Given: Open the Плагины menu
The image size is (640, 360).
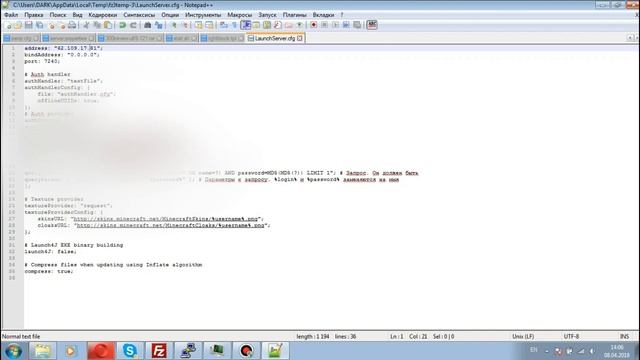Looking at the screenshot, I should click(295, 15).
